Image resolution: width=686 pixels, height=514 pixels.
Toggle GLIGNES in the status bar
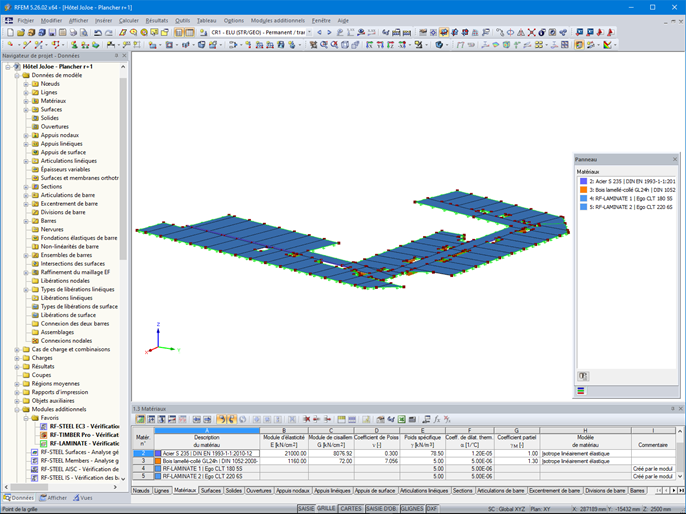point(412,509)
